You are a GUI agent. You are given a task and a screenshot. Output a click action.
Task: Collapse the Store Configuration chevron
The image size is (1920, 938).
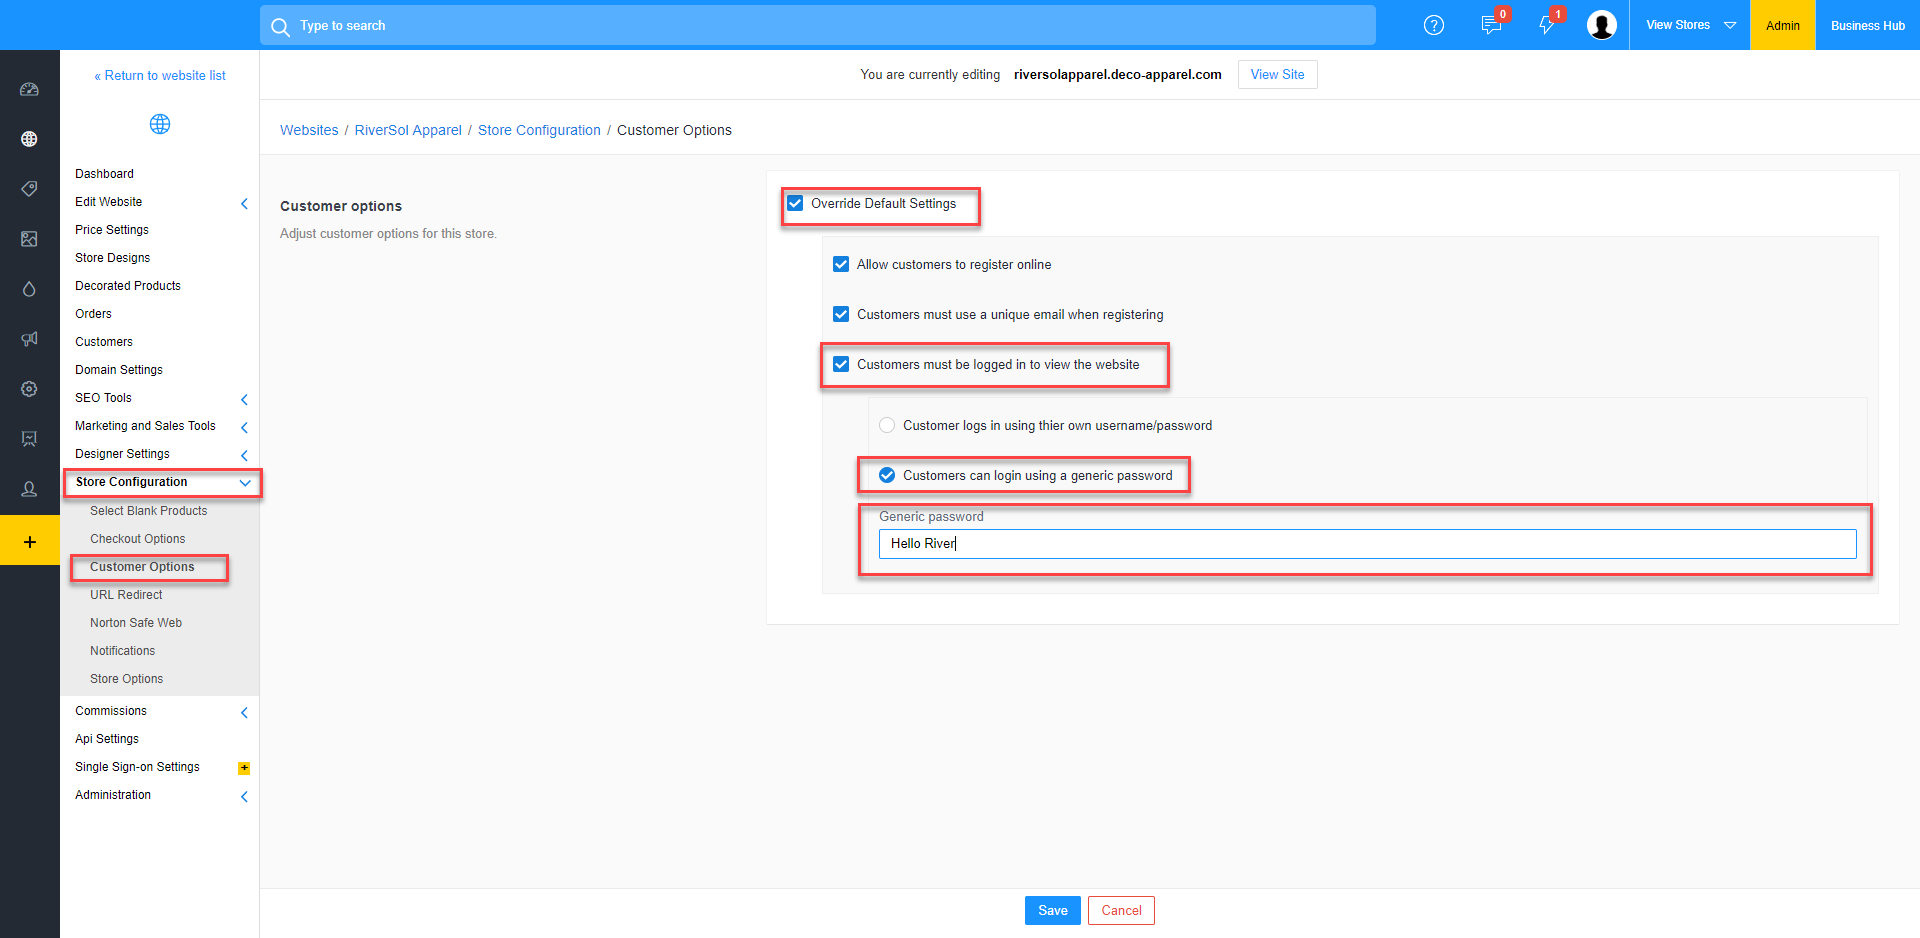coord(245,483)
